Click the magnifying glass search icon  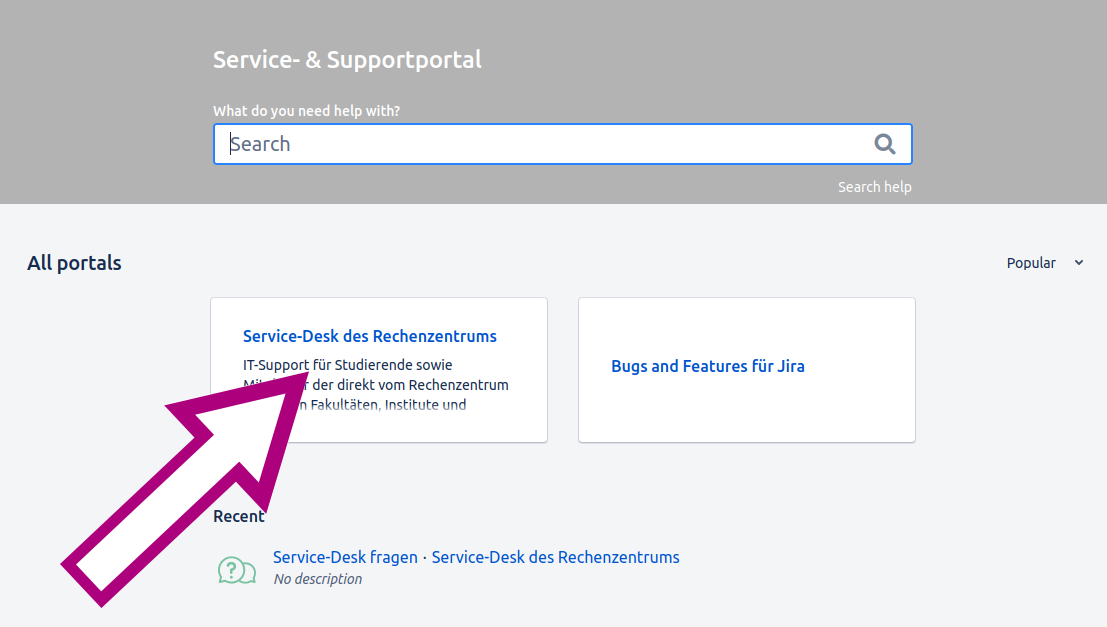pyautogui.click(x=884, y=144)
